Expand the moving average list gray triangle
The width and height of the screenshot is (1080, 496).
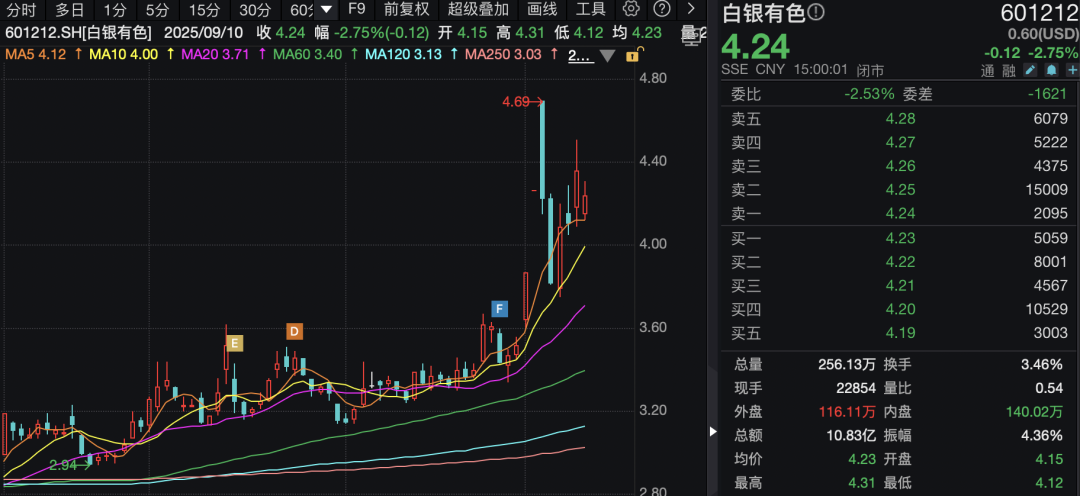[607, 55]
